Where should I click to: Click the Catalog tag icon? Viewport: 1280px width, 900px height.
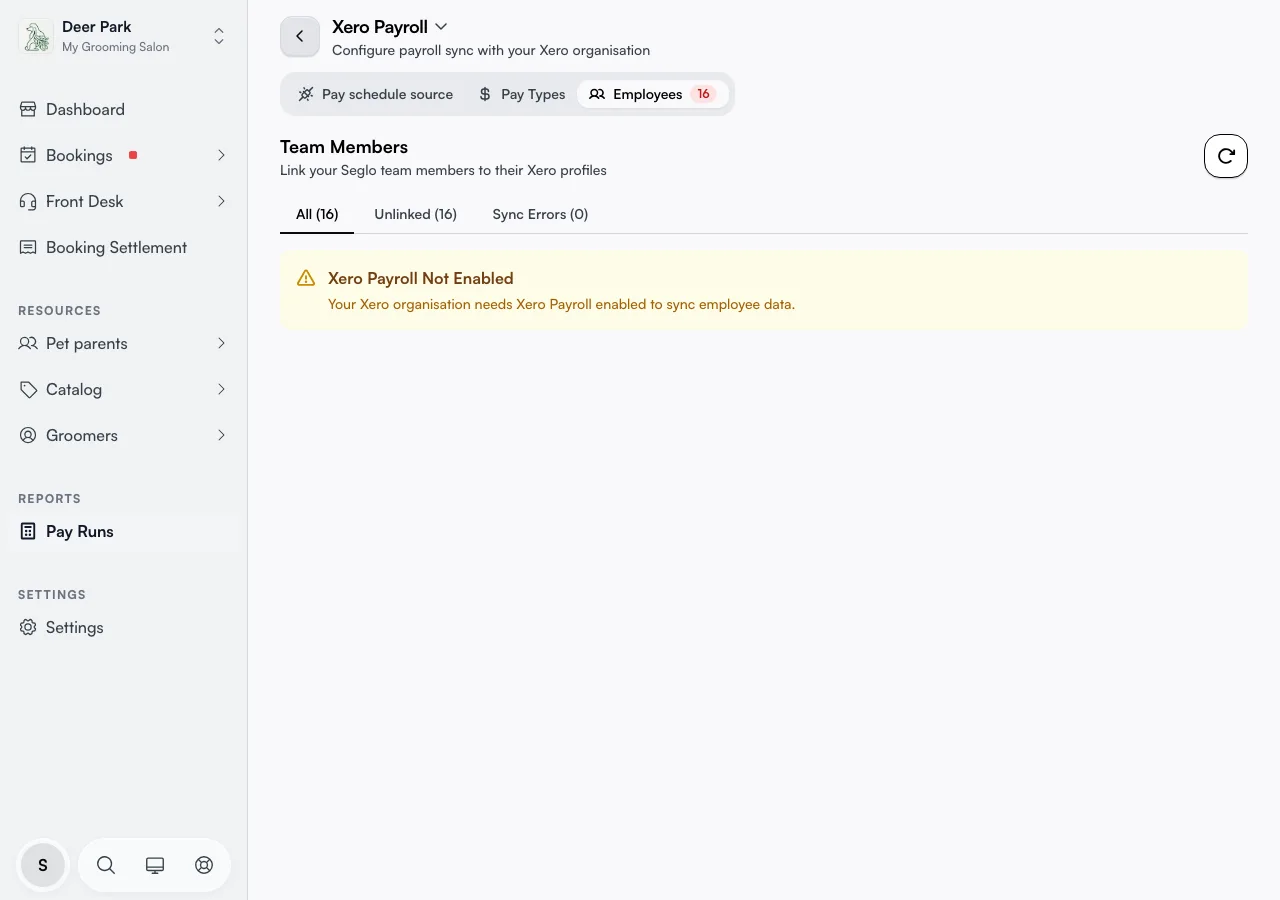pos(28,389)
